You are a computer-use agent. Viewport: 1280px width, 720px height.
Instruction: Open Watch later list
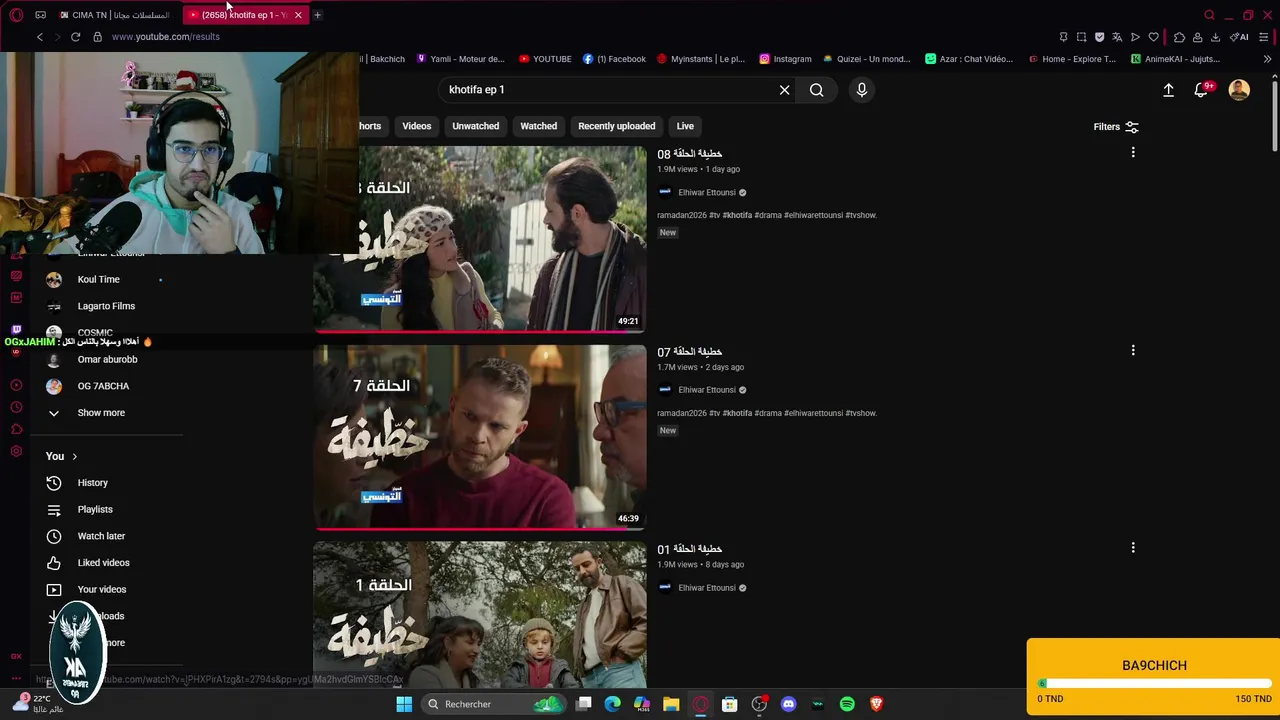pyautogui.click(x=101, y=536)
